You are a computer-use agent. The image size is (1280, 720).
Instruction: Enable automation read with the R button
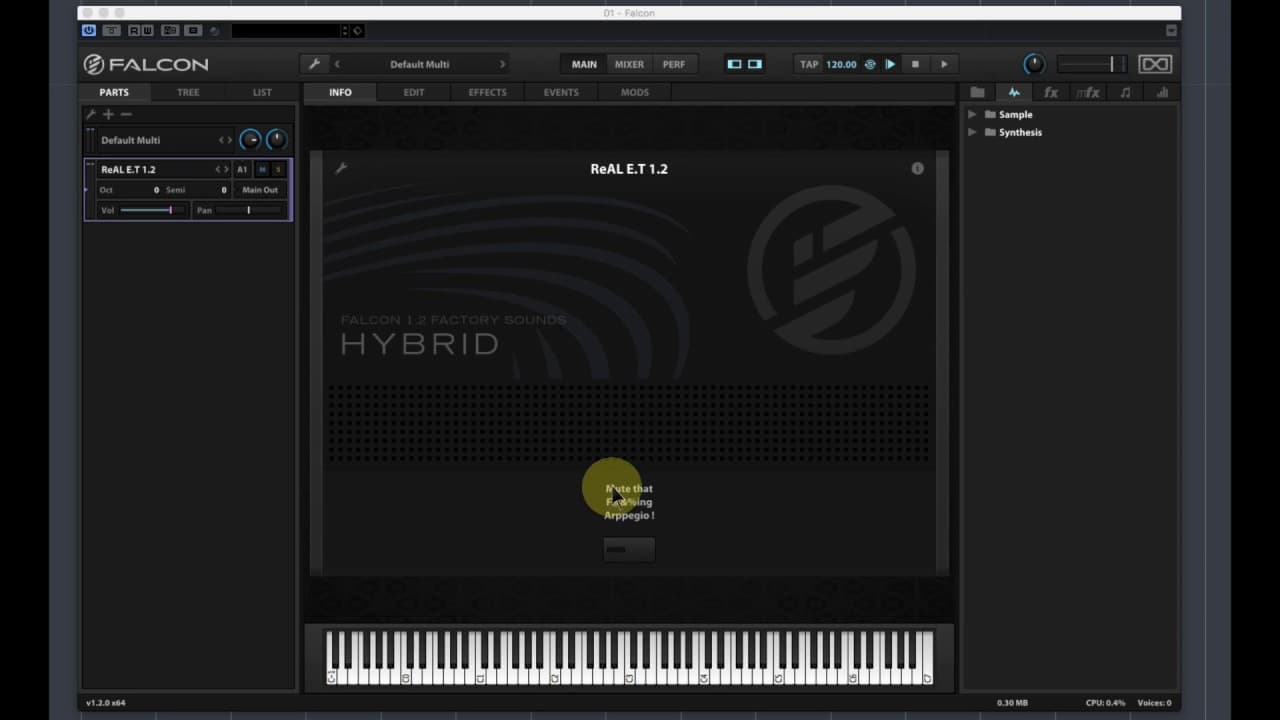point(134,30)
